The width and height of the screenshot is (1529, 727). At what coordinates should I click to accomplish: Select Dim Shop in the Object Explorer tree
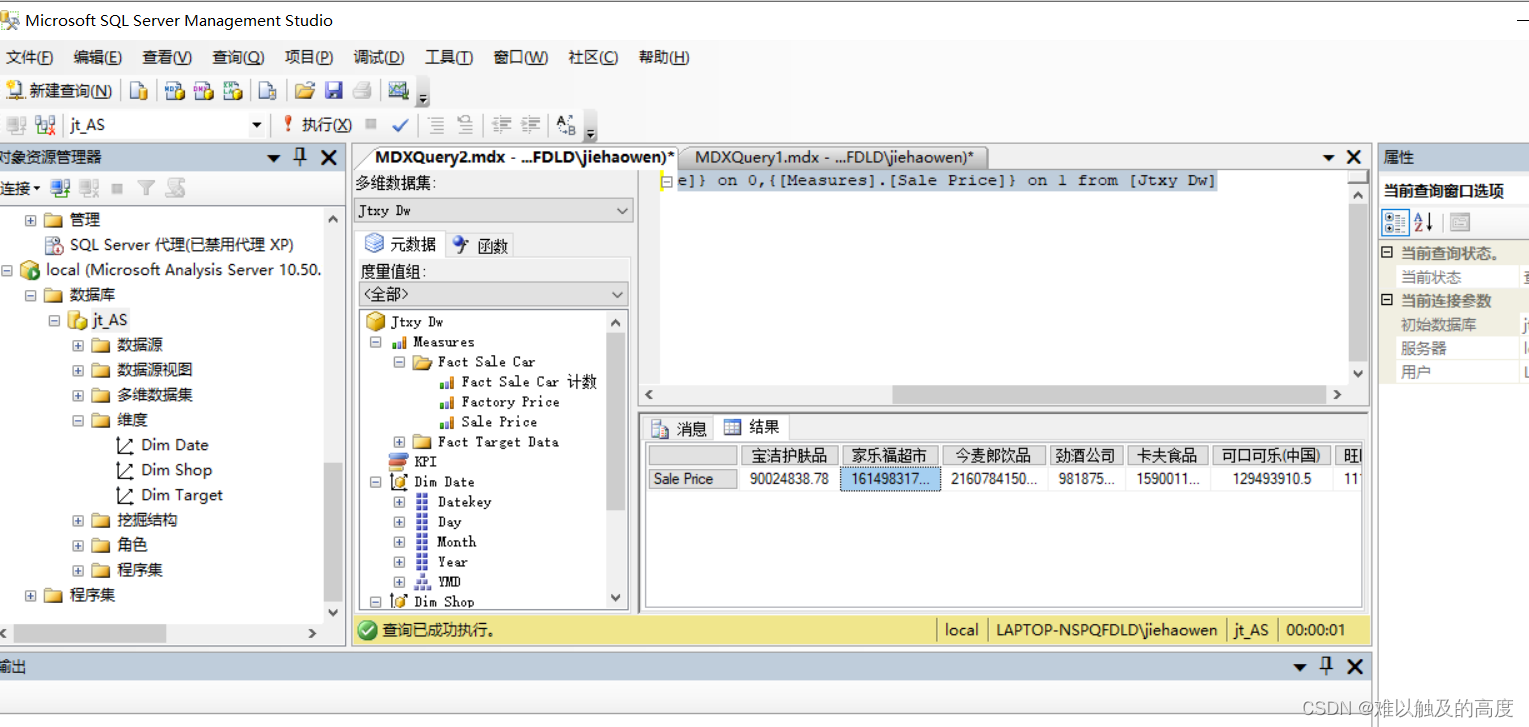coord(176,470)
